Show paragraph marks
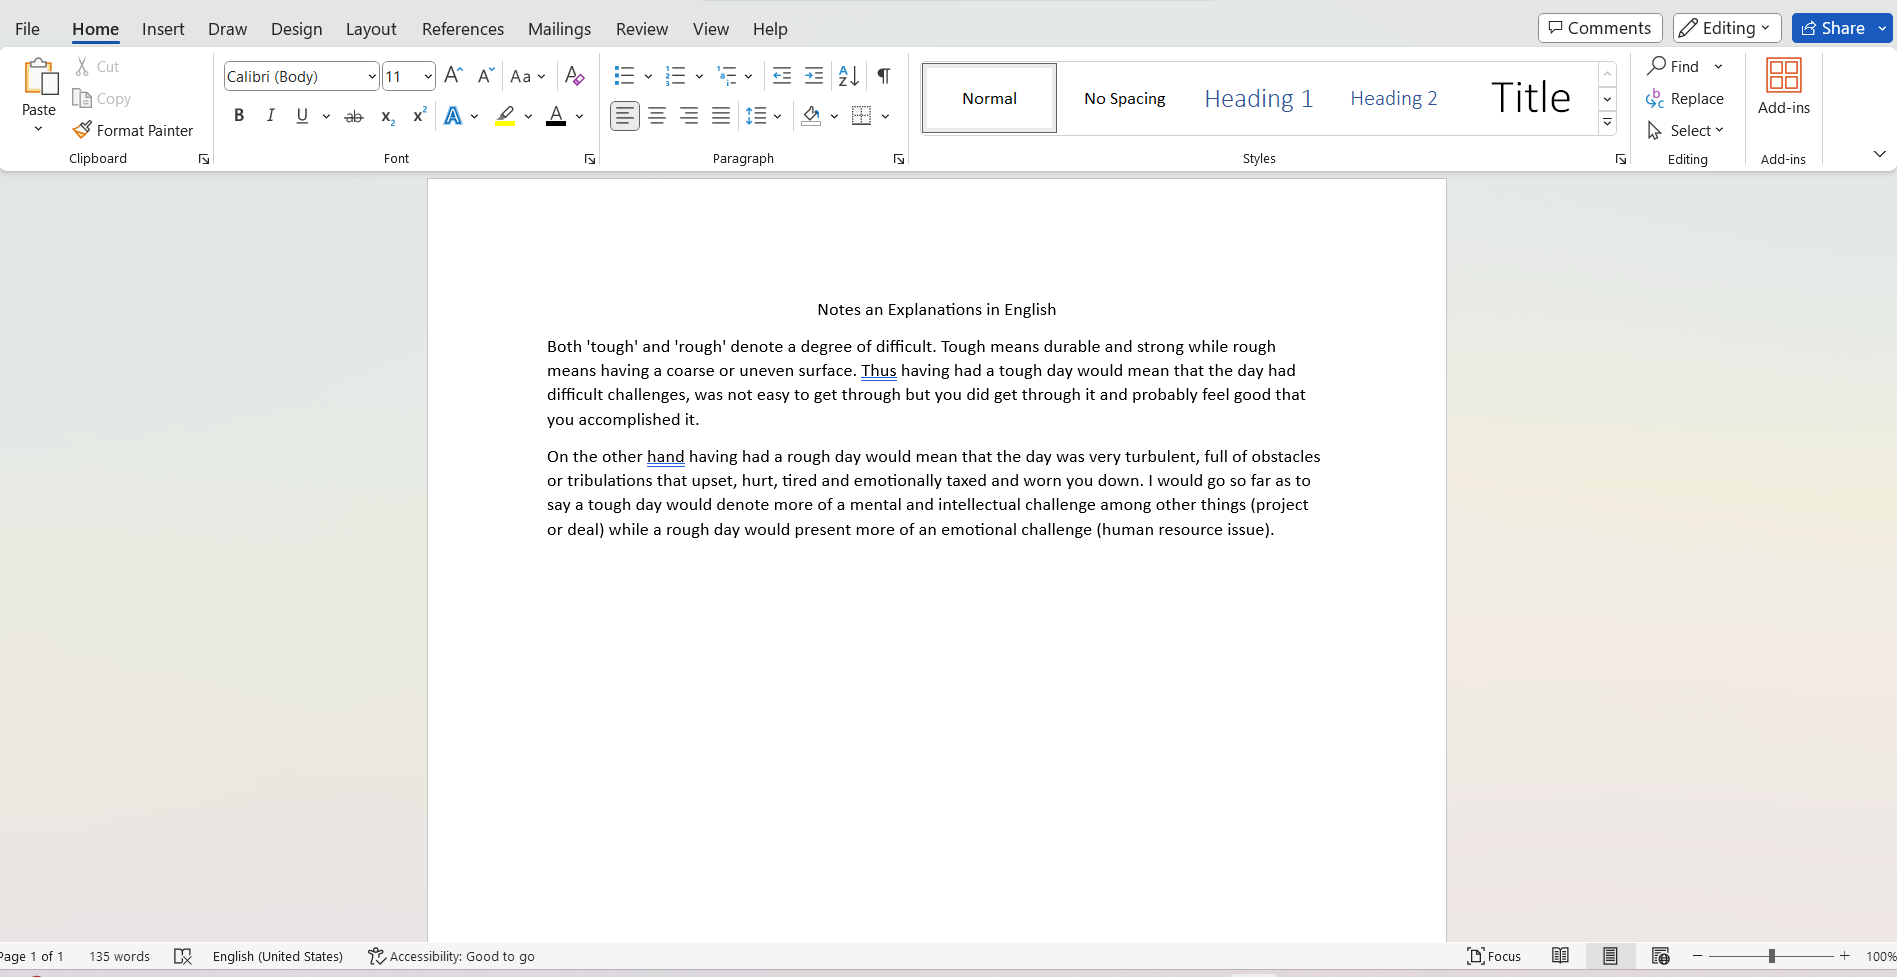The width and height of the screenshot is (1897, 977). [883, 75]
